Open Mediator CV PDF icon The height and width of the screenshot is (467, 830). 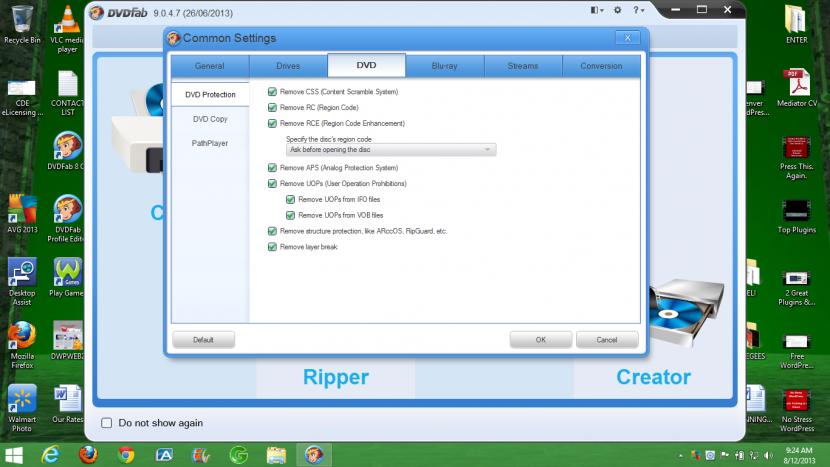tap(797, 88)
